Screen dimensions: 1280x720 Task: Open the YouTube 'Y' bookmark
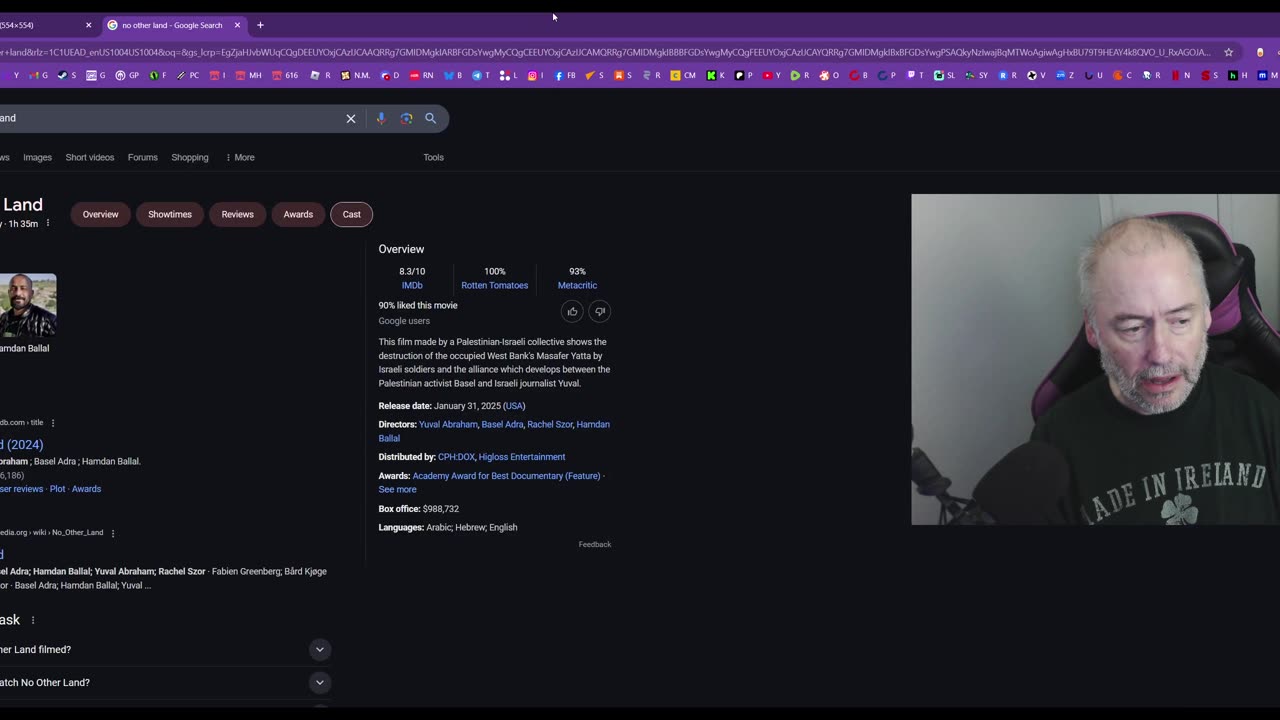point(771,75)
